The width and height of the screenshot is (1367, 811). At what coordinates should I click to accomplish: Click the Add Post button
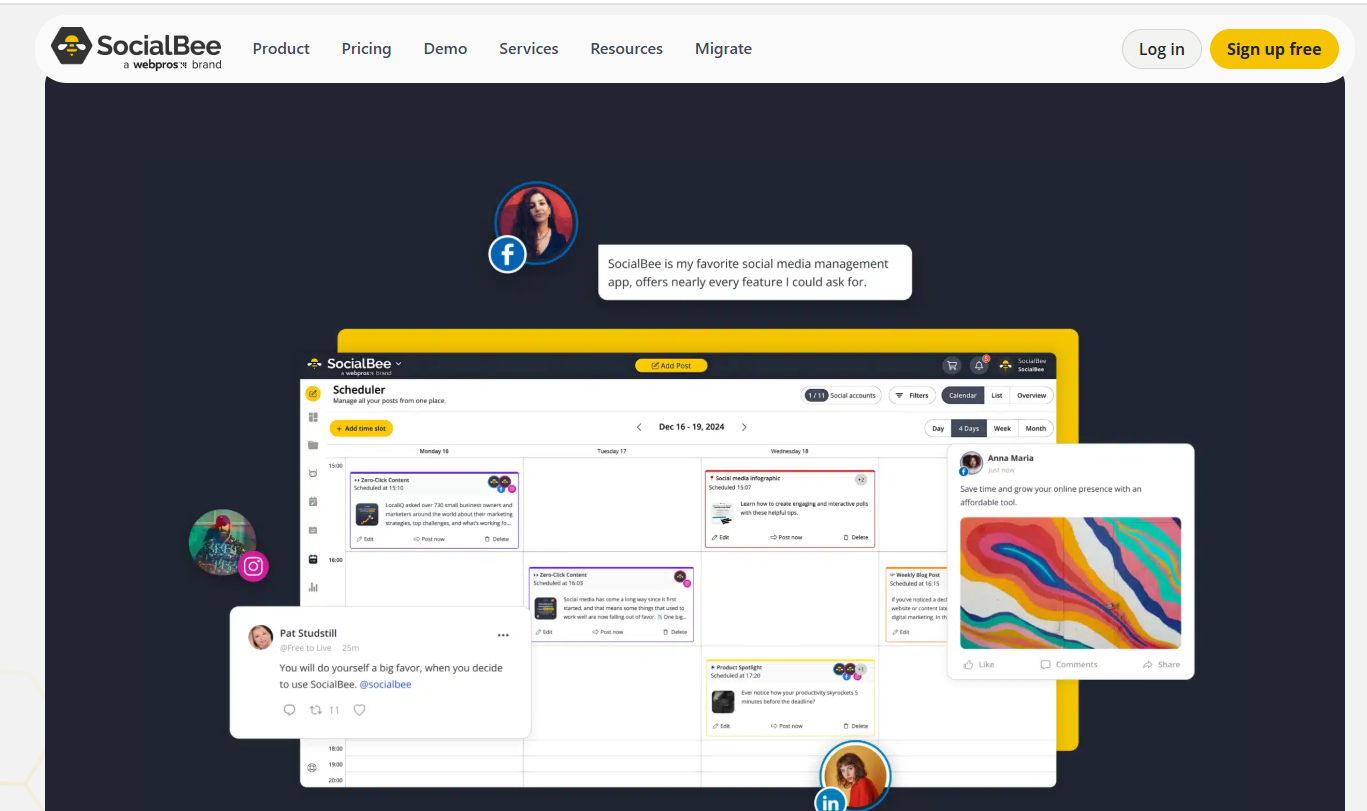[x=671, y=365]
